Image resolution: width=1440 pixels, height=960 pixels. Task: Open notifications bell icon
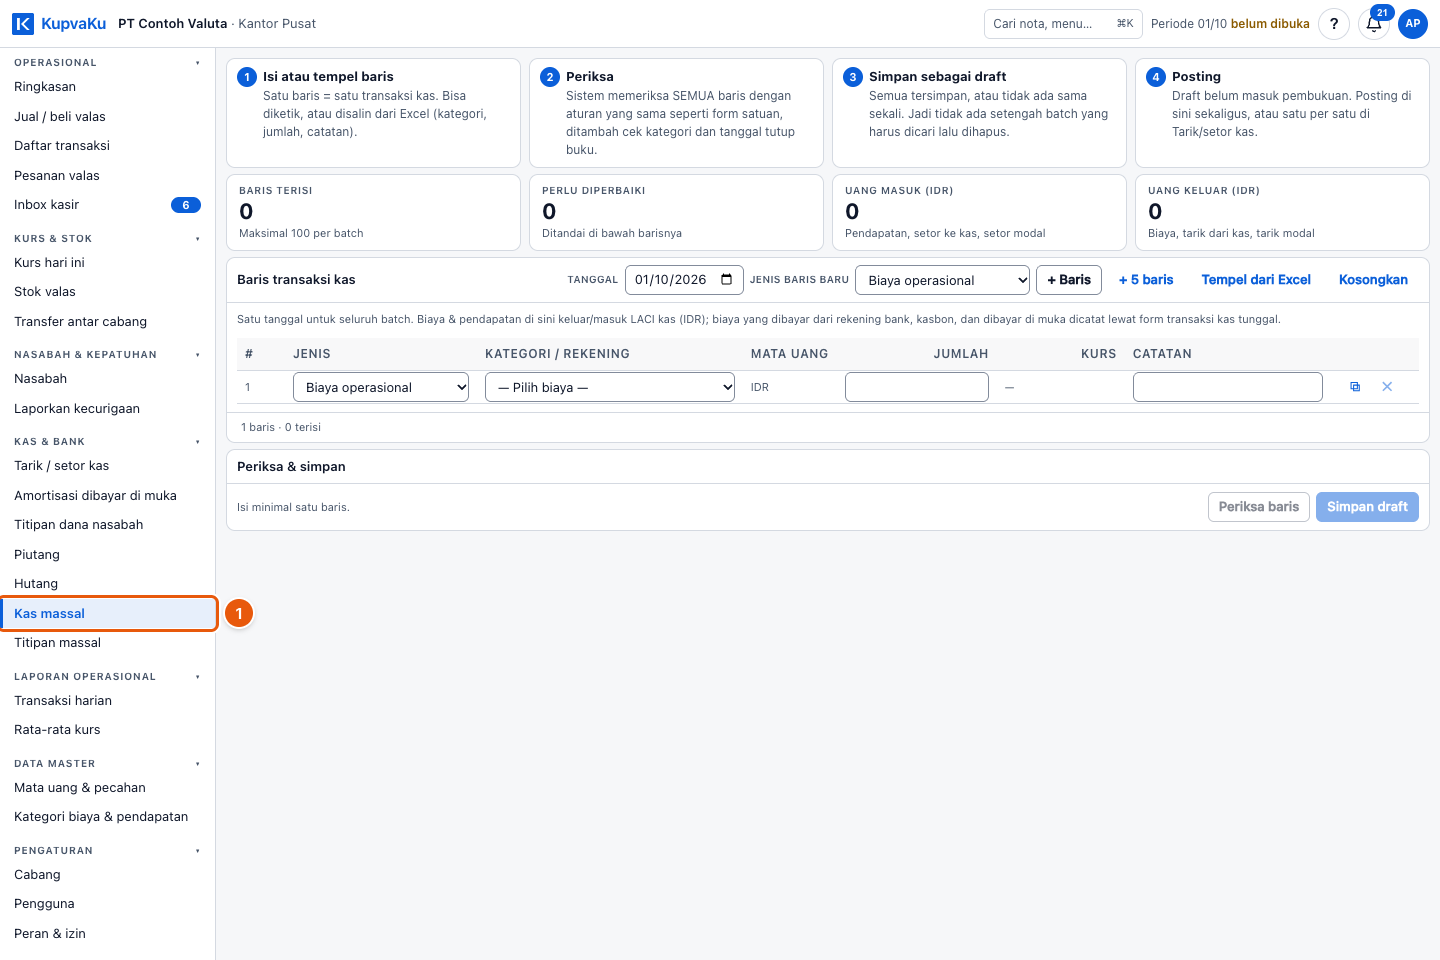(1374, 24)
